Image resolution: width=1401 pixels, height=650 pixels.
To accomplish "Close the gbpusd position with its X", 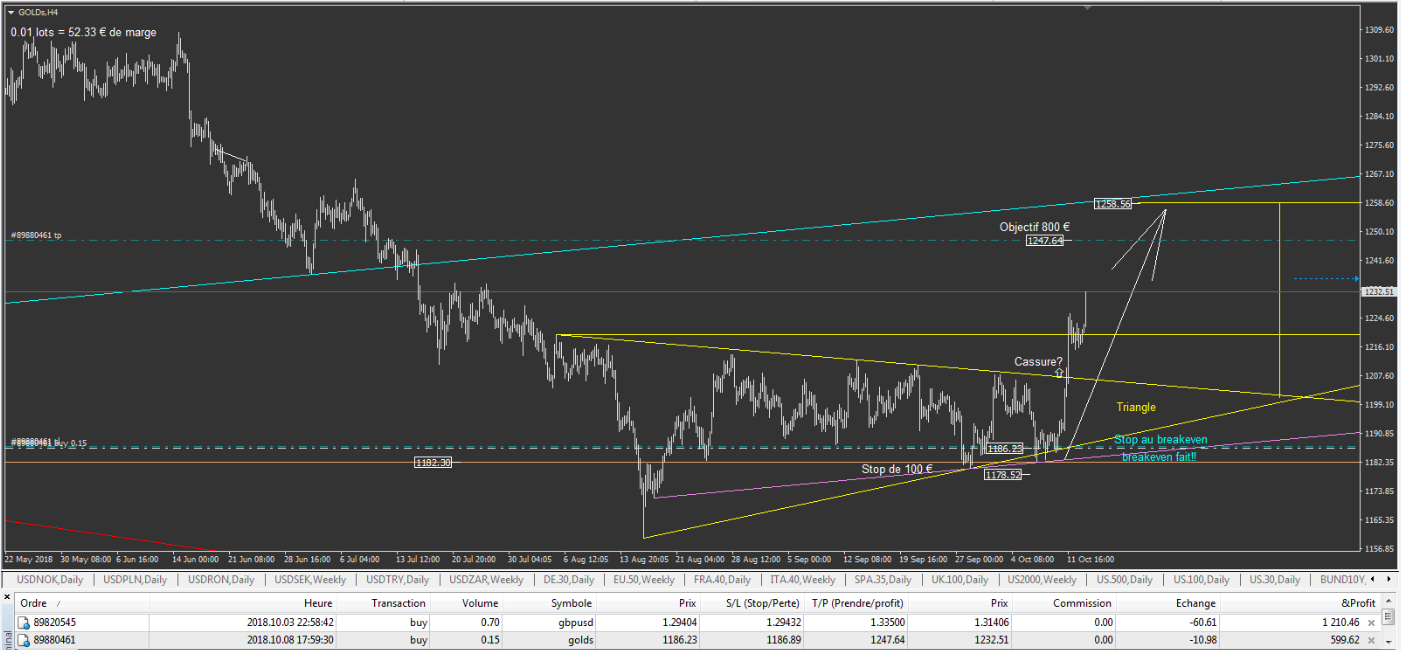I will point(1385,622).
